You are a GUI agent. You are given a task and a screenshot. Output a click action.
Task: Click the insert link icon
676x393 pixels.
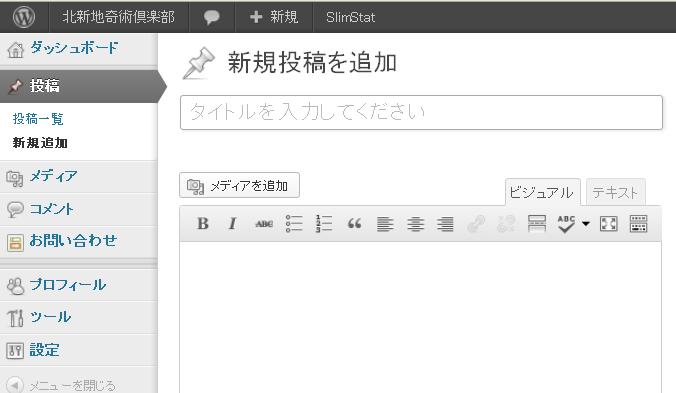476,224
